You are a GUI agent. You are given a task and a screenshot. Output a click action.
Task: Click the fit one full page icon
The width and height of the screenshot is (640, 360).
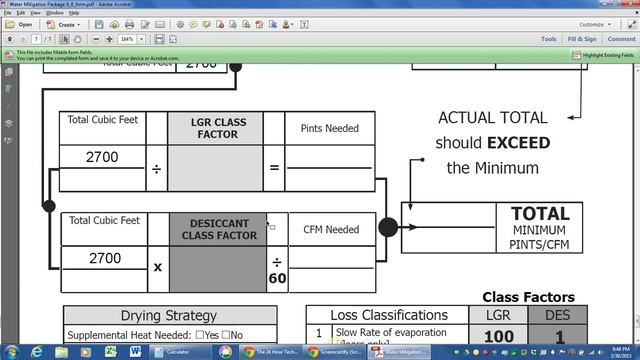tap(173, 39)
